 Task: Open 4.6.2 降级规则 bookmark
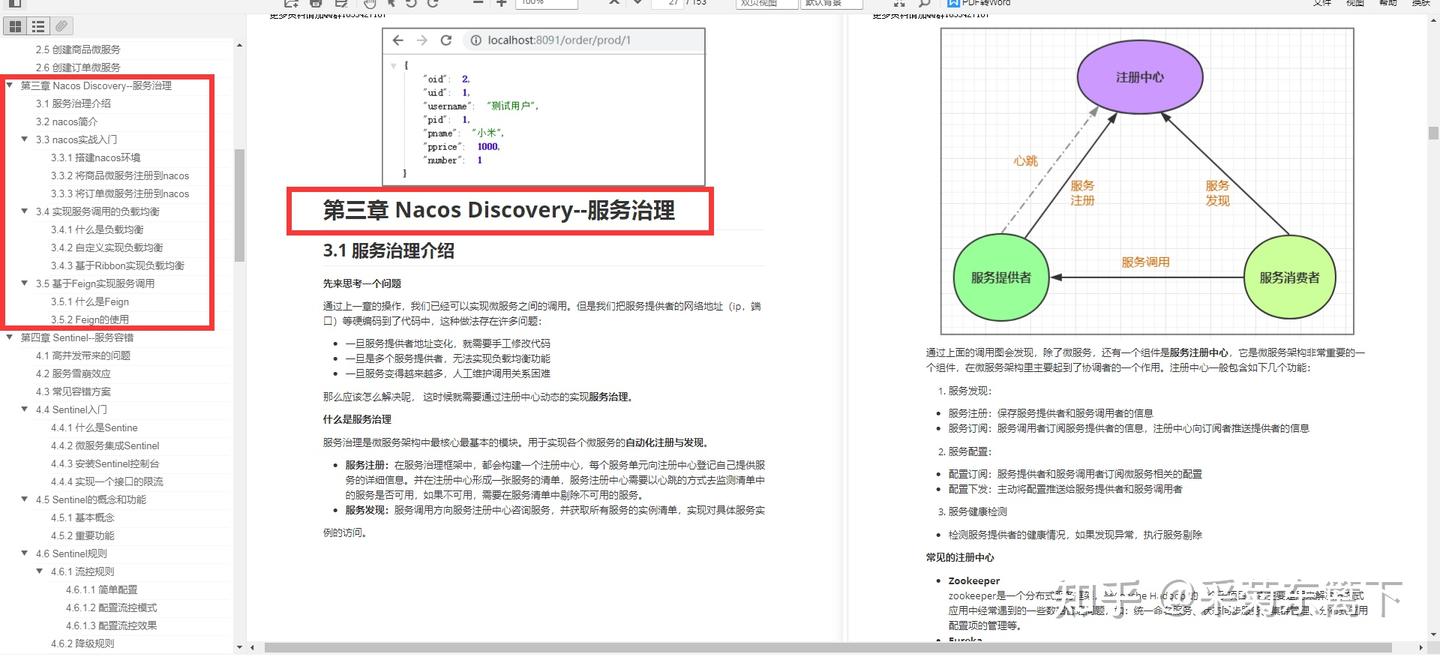pyautogui.click(x=83, y=644)
